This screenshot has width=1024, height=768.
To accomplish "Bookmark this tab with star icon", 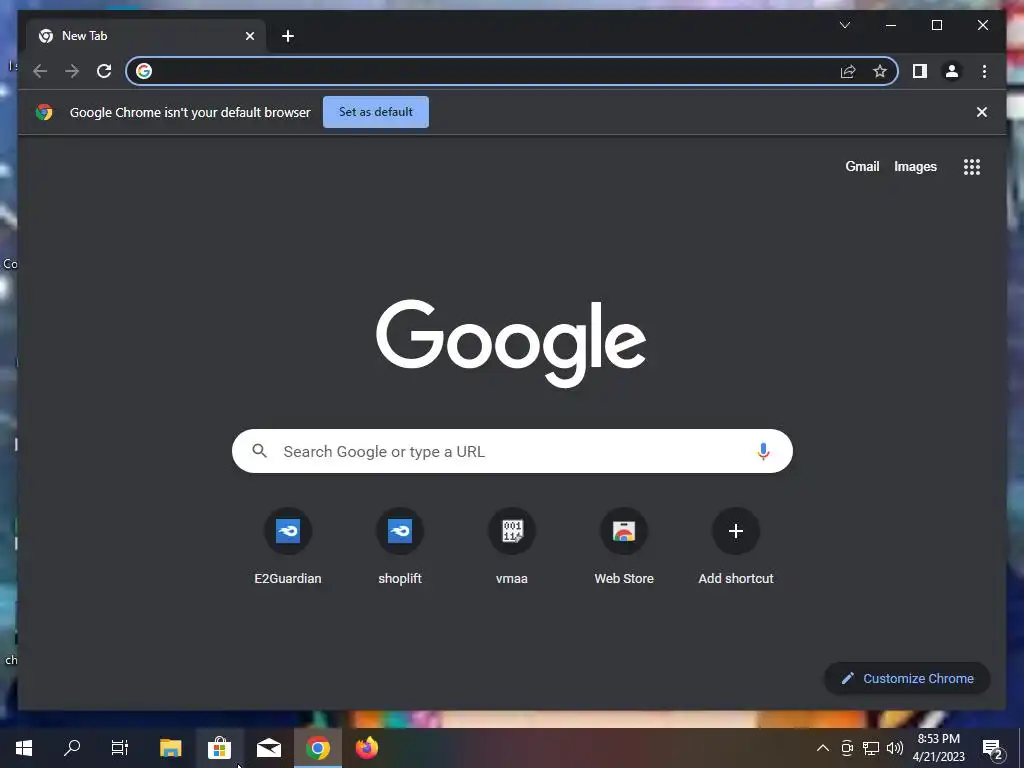I will coord(880,71).
